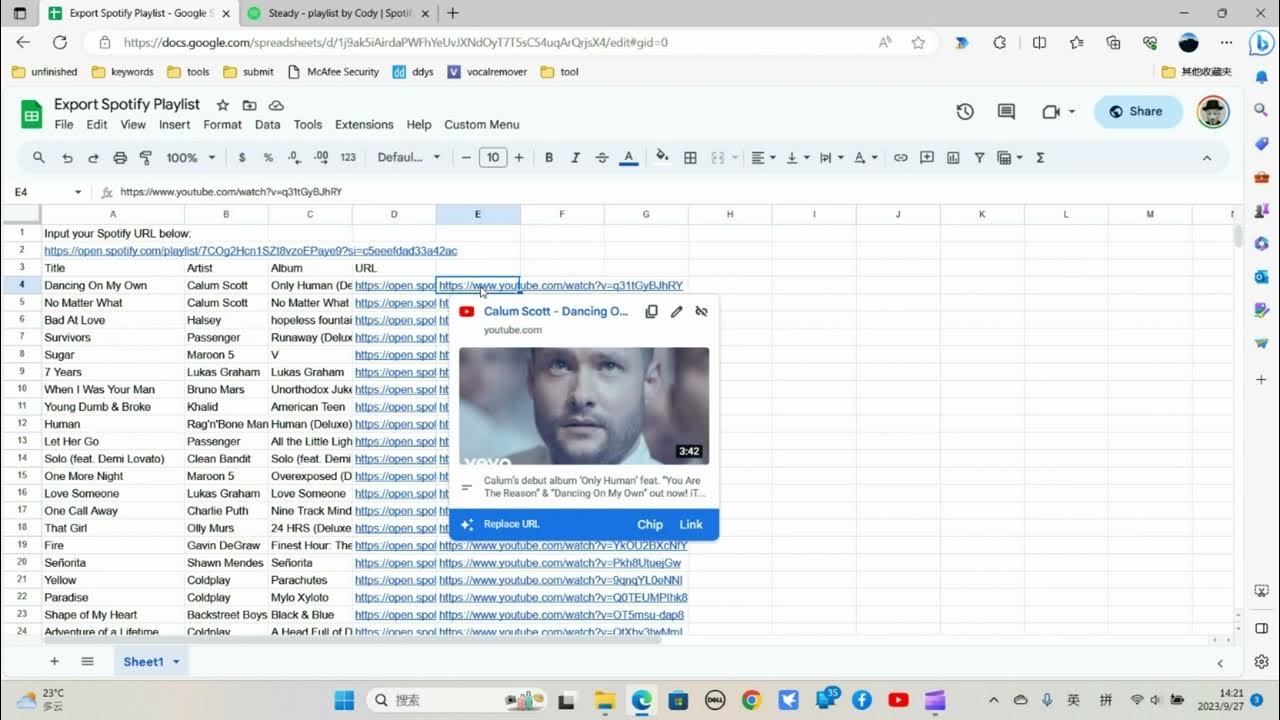Click the font size field
The height and width of the screenshot is (720, 1280).
click(492, 158)
